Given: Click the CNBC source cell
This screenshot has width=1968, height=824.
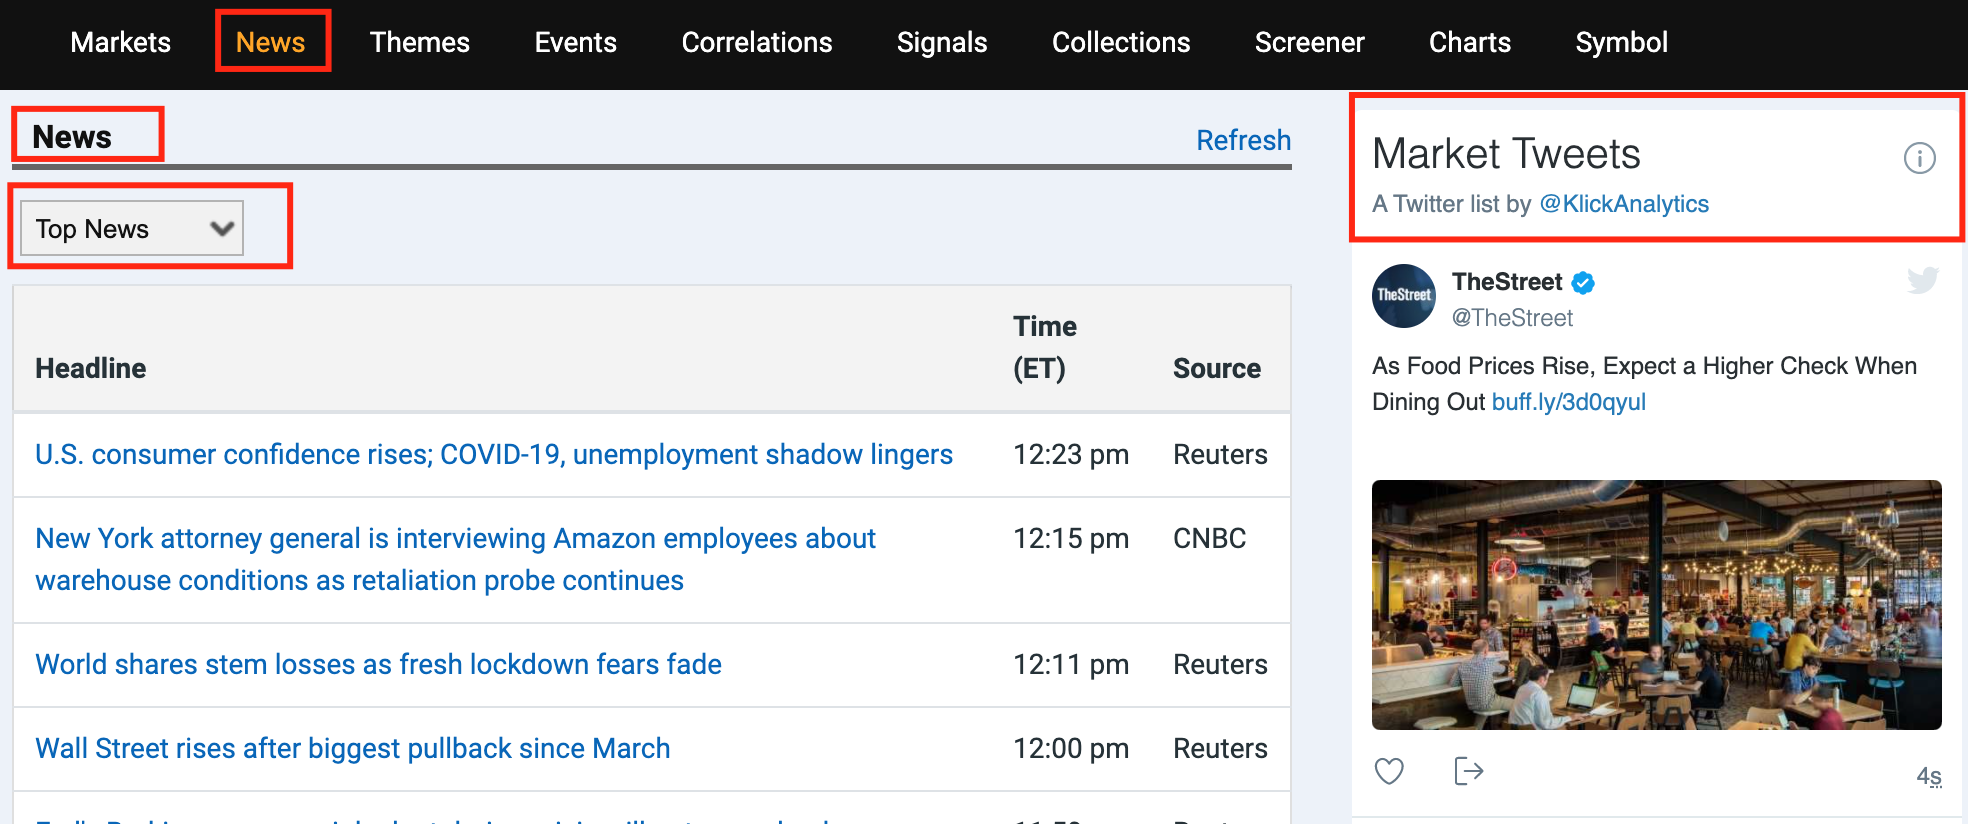Looking at the screenshot, I should pyautogui.click(x=1209, y=538).
